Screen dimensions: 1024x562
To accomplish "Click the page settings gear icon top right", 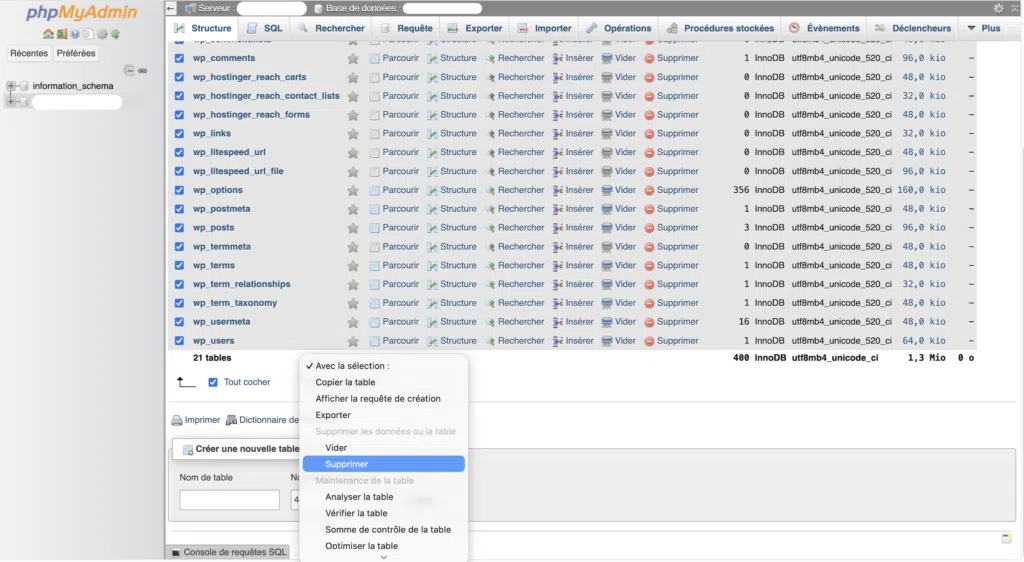I will coord(999,8).
